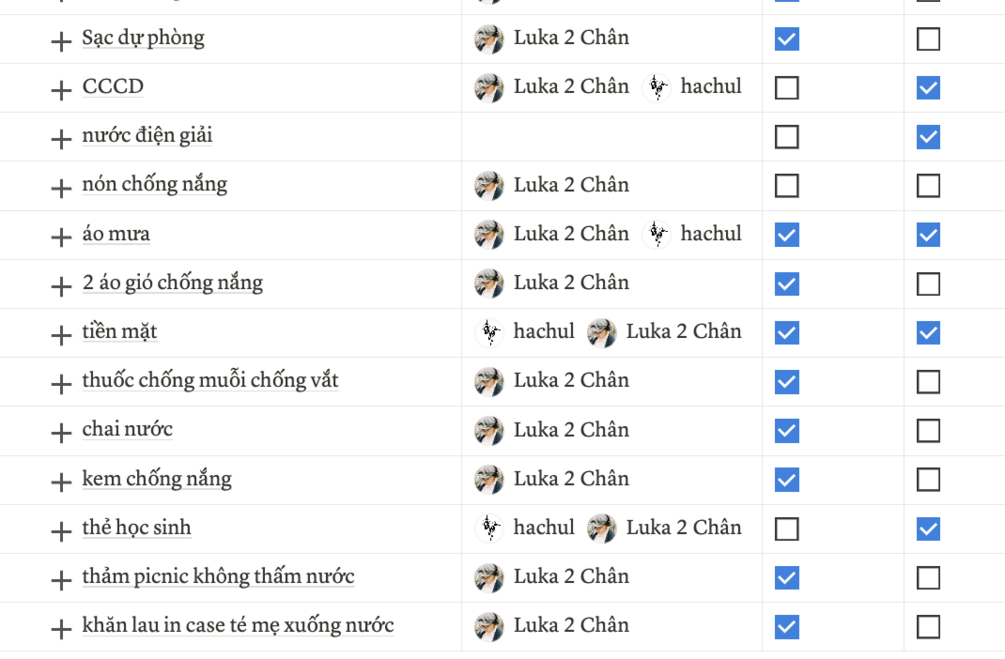This screenshot has width=1005, height=659.
Task: Check first checkbox in thẻ học sinh row
Action: 787,529
